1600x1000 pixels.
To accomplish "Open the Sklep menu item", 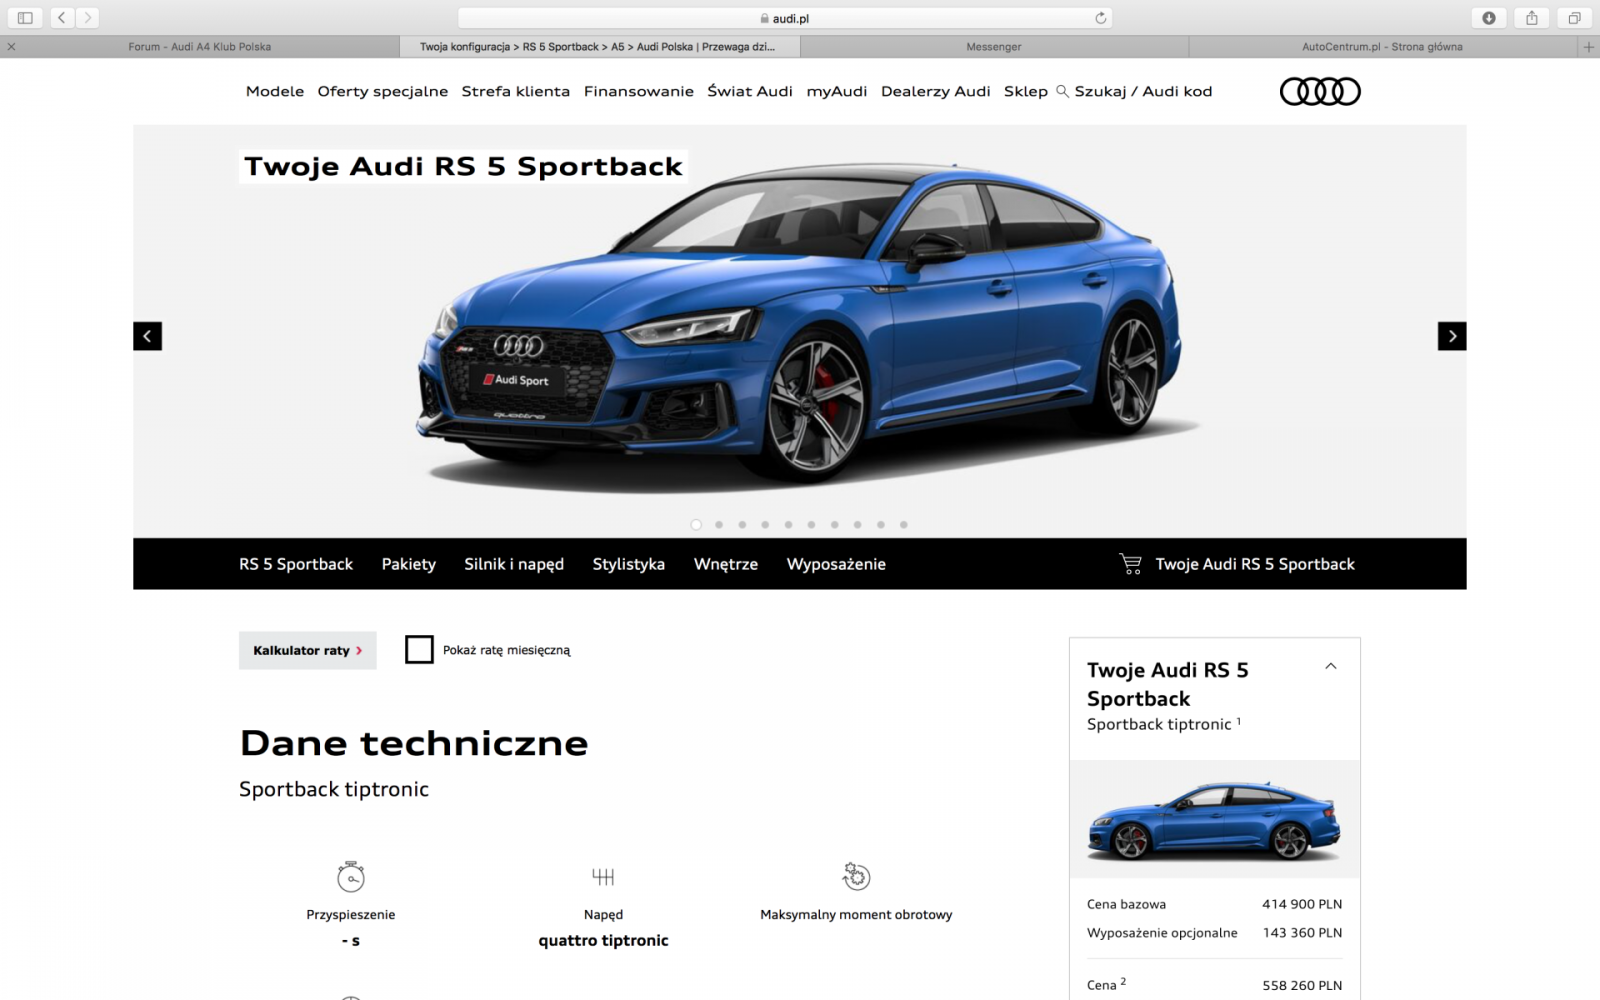I will click(x=1026, y=91).
